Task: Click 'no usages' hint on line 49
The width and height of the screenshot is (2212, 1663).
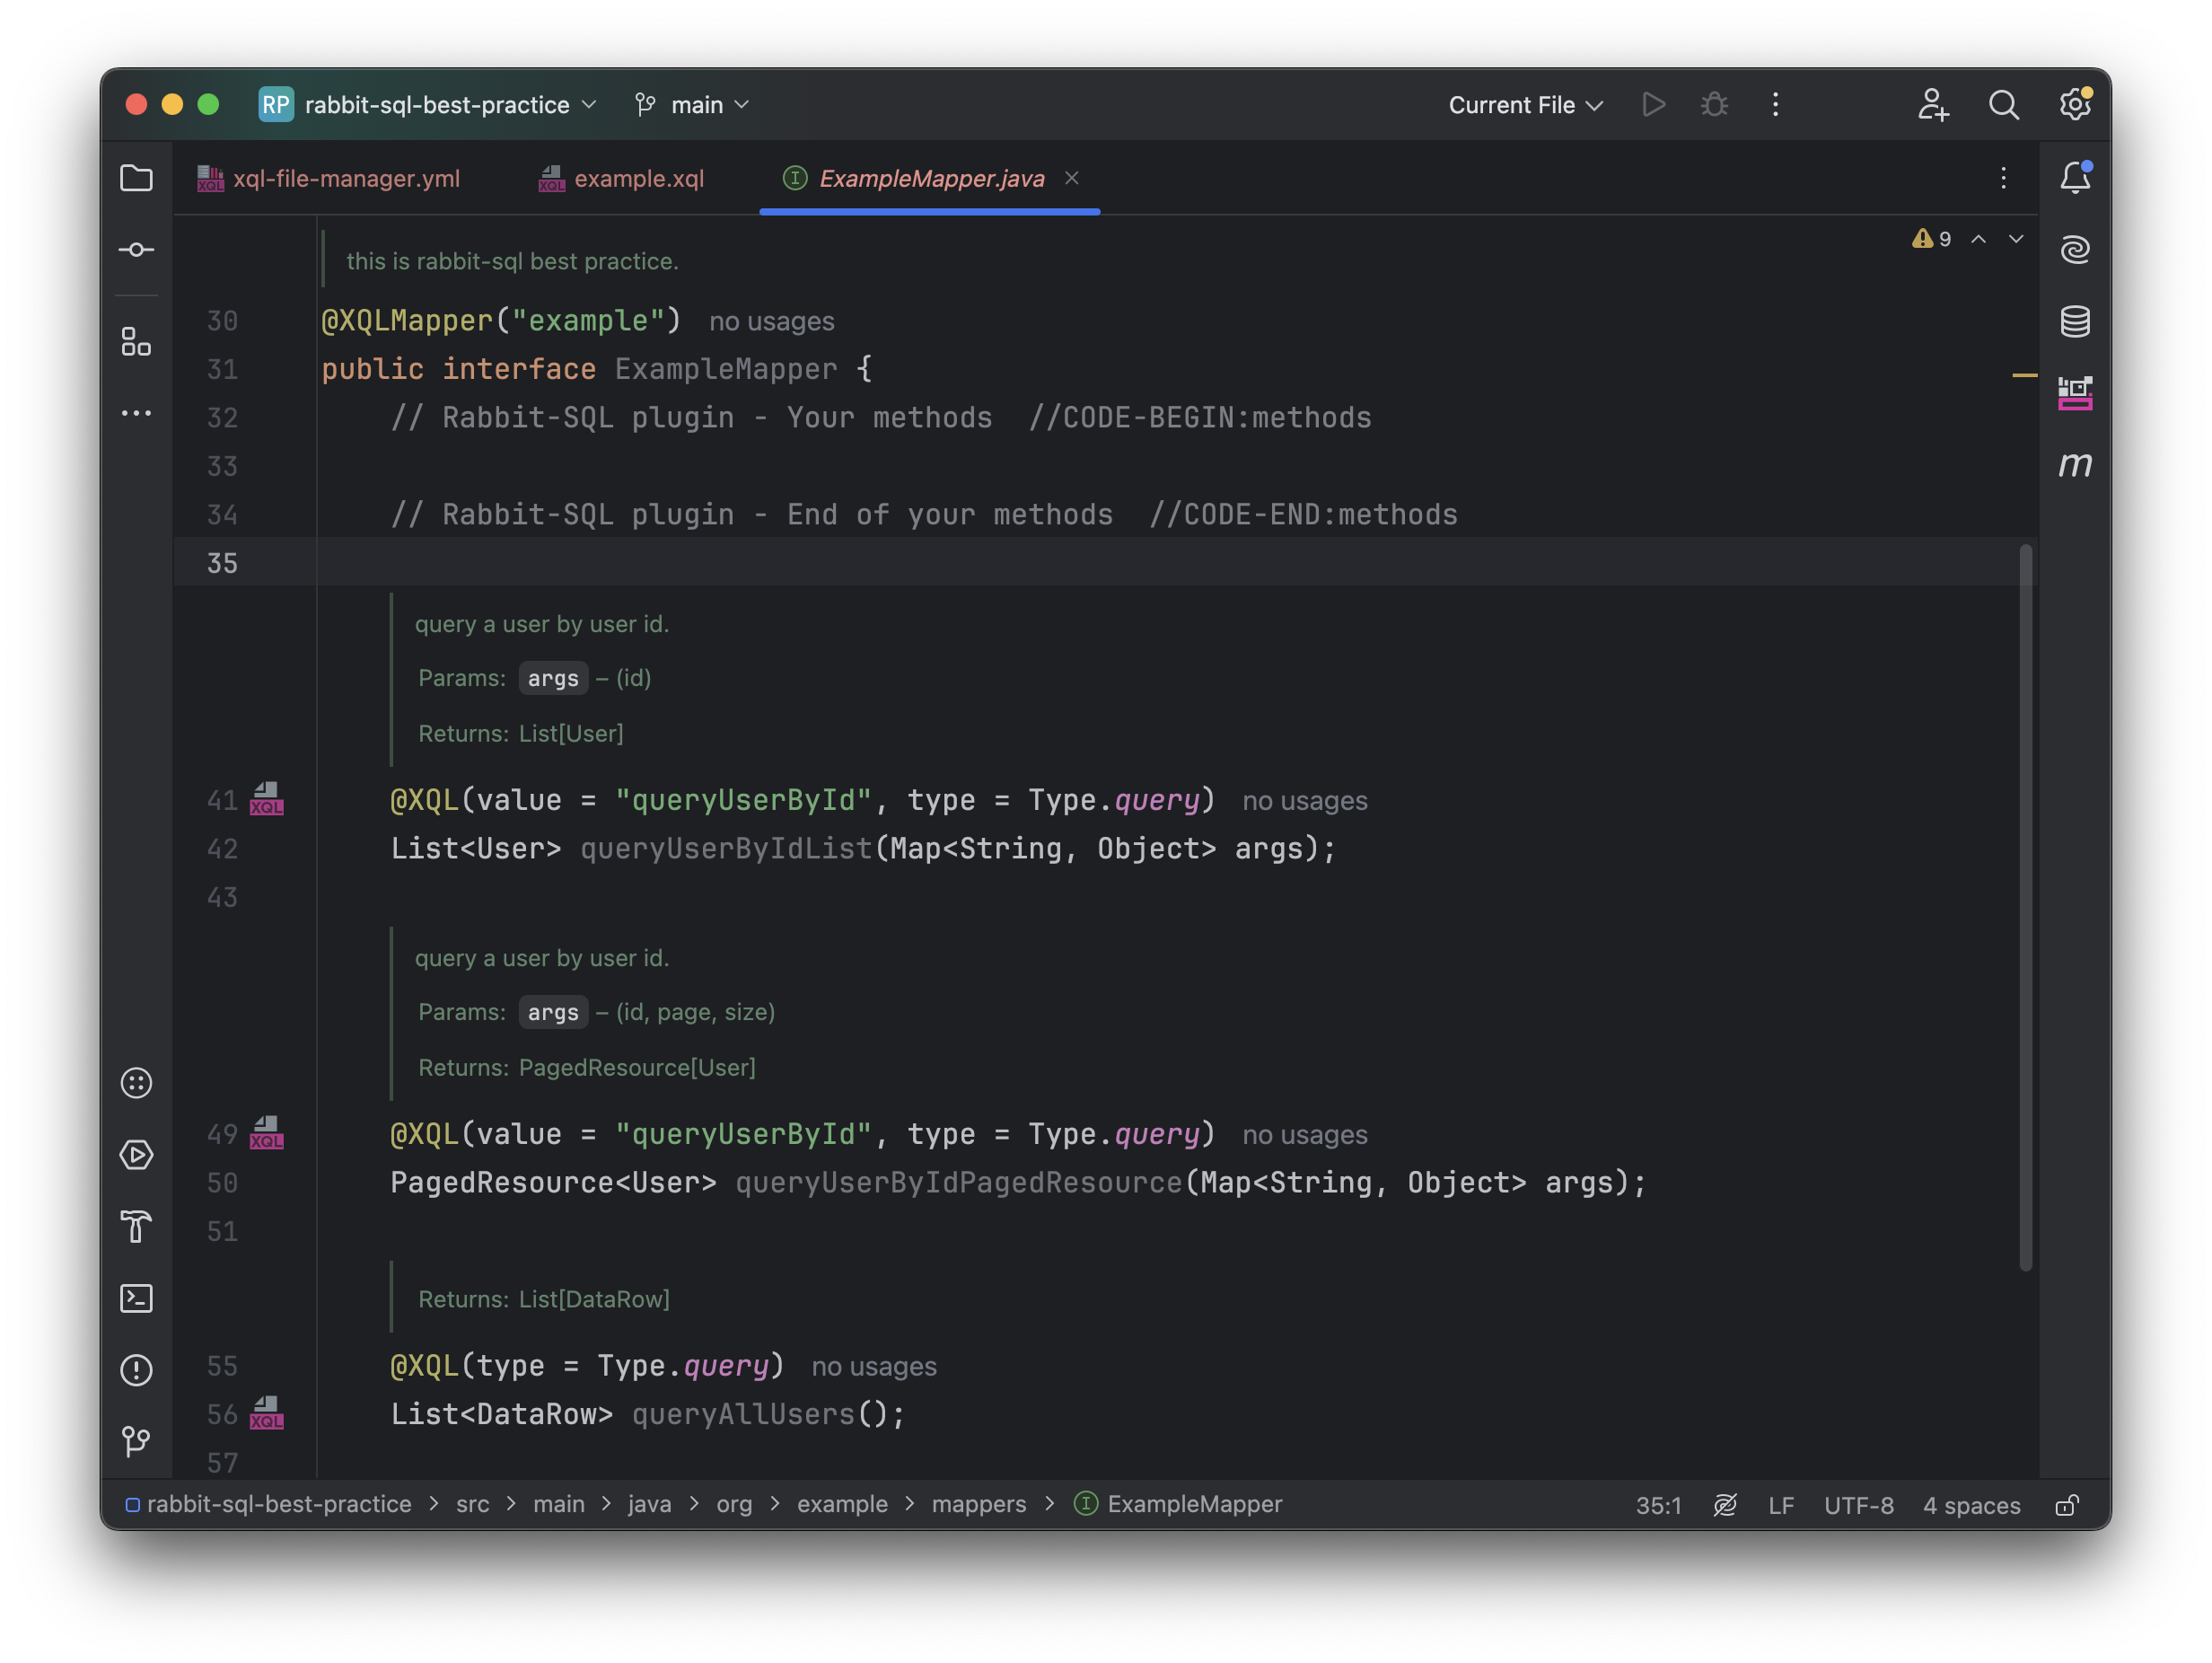Action: click(1304, 1135)
